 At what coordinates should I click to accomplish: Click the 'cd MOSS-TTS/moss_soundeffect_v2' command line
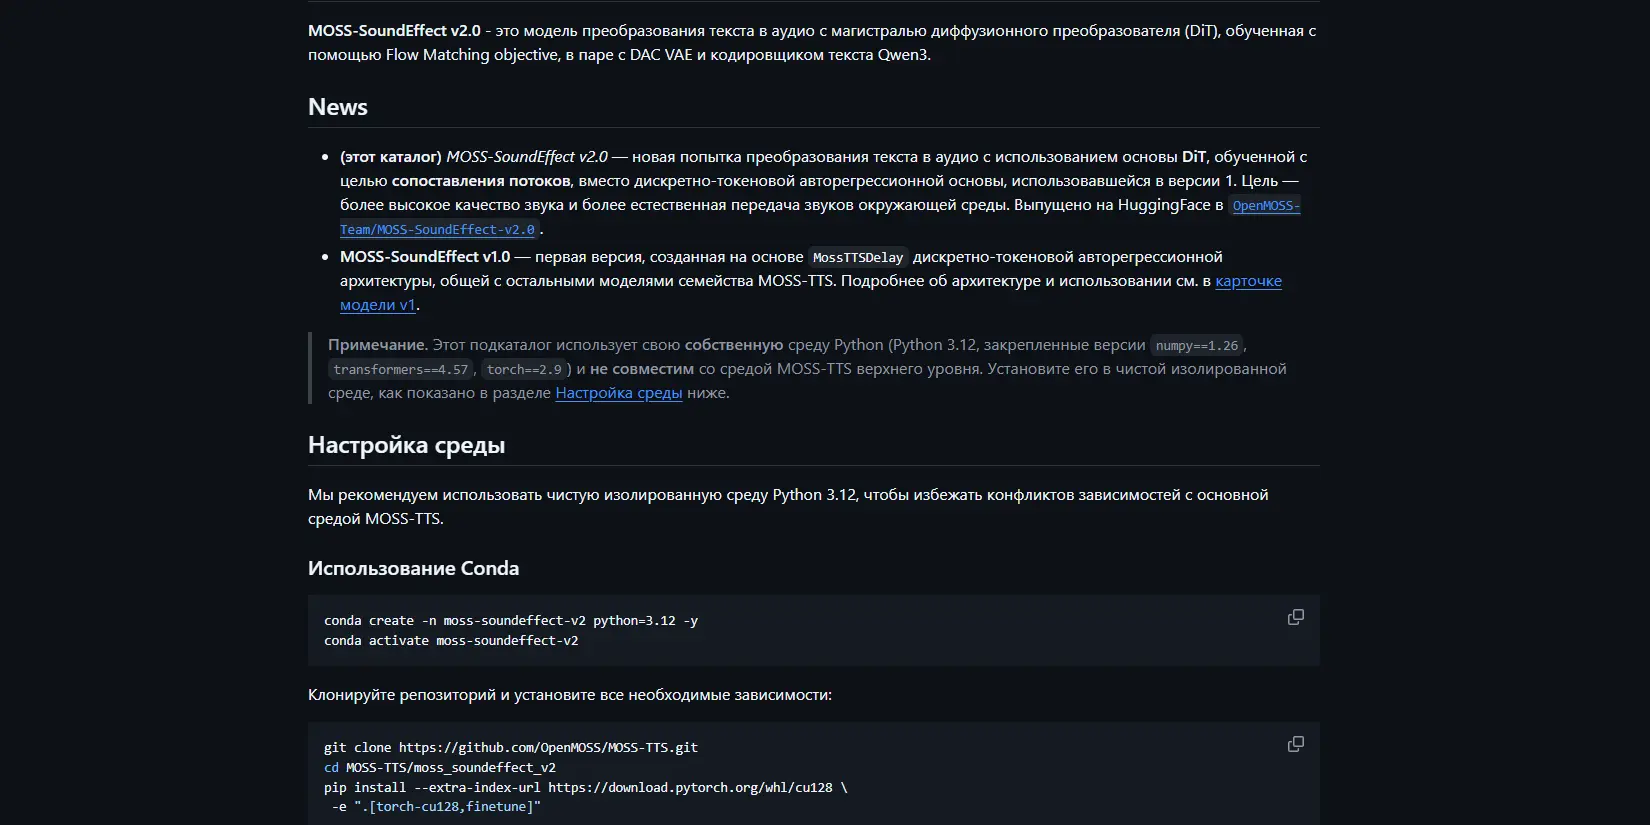coord(440,768)
